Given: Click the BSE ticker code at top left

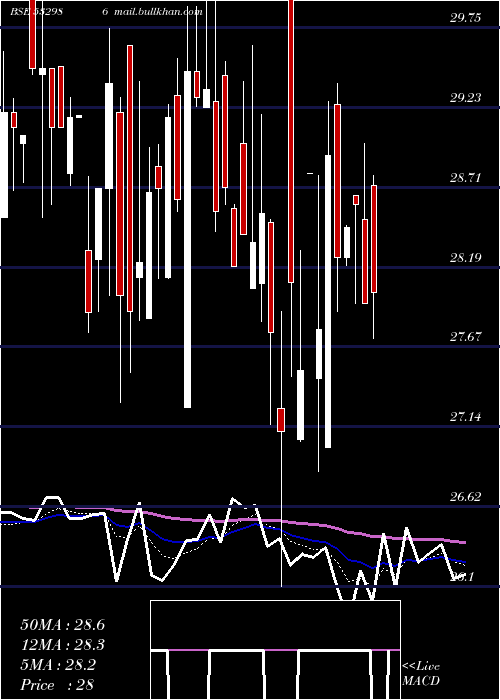Looking at the screenshot, I should (x=37, y=12).
